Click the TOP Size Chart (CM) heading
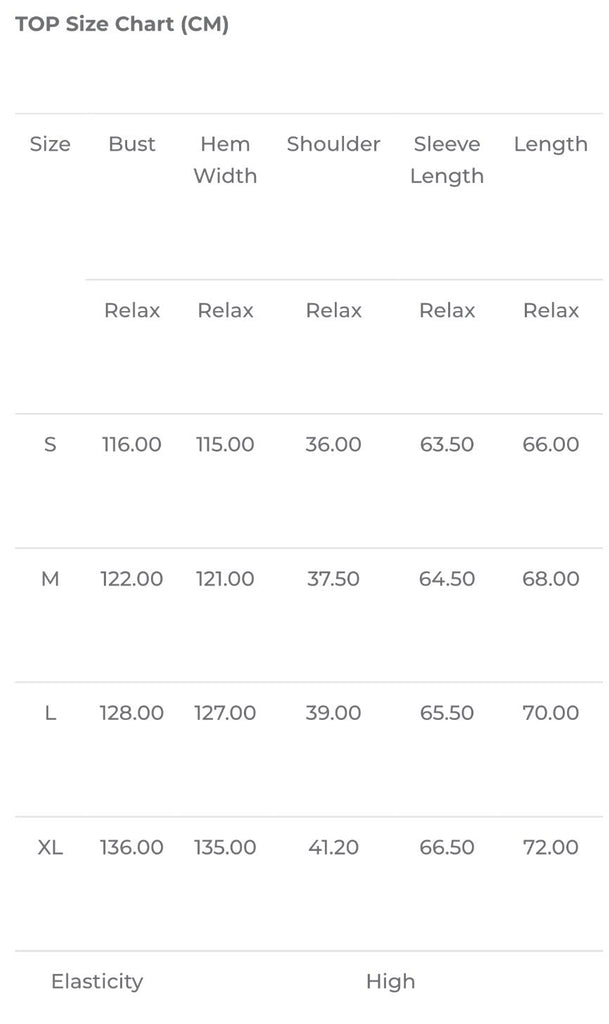Screen dimensions: 609x1024 (x=122, y=25)
